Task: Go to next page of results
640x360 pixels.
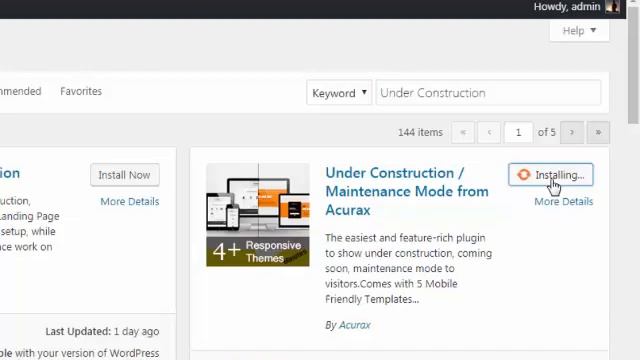Action: coord(572,132)
